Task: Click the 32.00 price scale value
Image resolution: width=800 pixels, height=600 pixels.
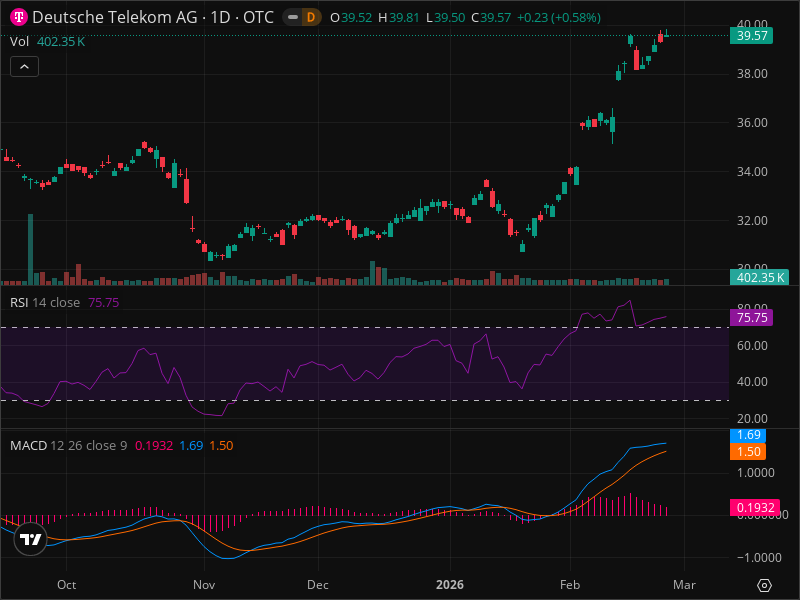Action: tap(752, 220)
